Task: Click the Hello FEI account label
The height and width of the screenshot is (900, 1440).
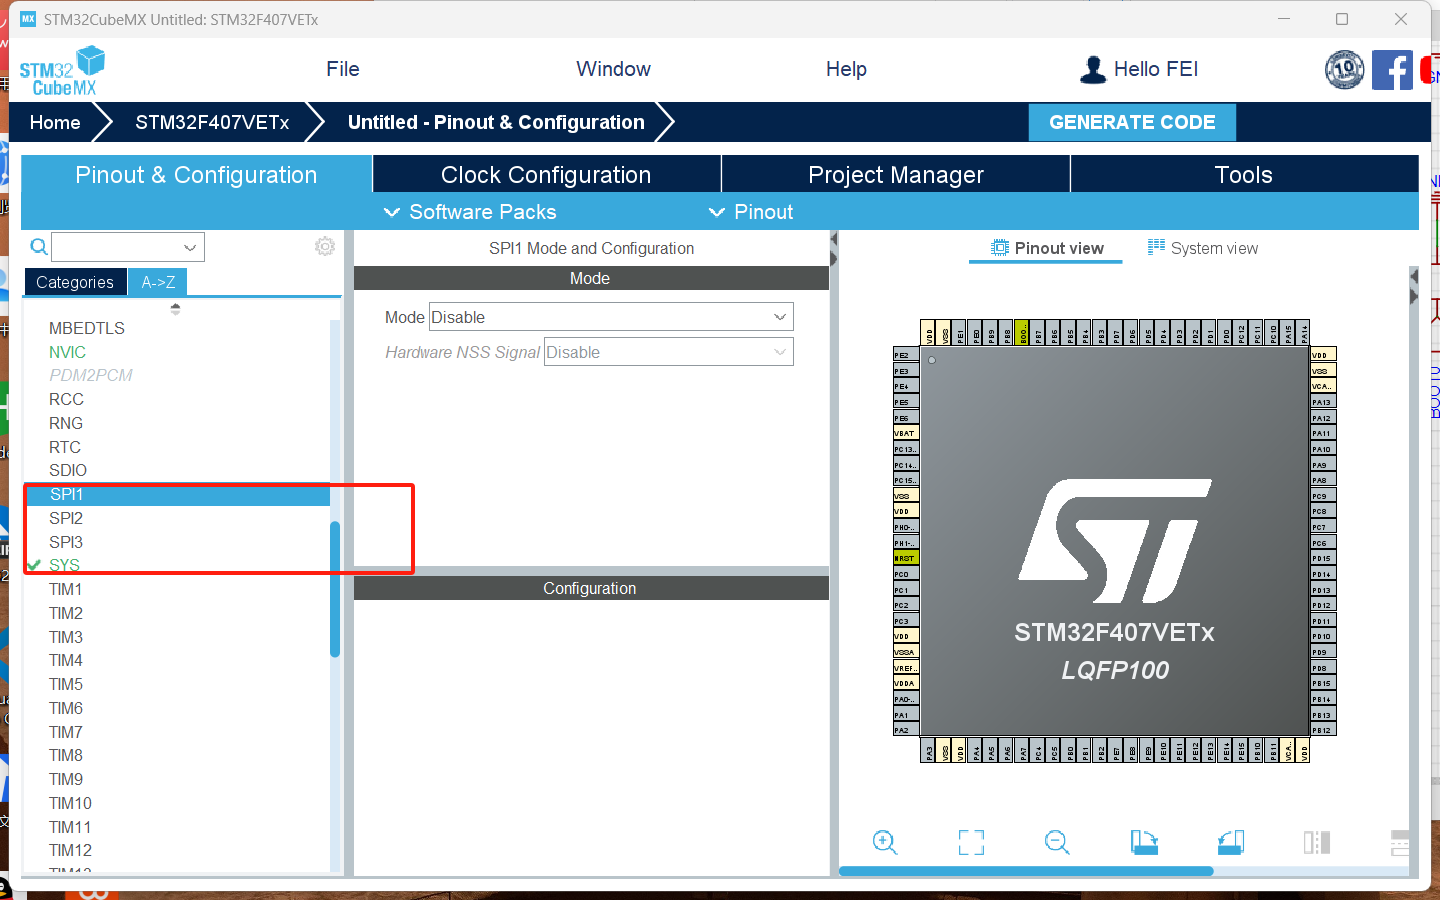Action: [1156, 69]
